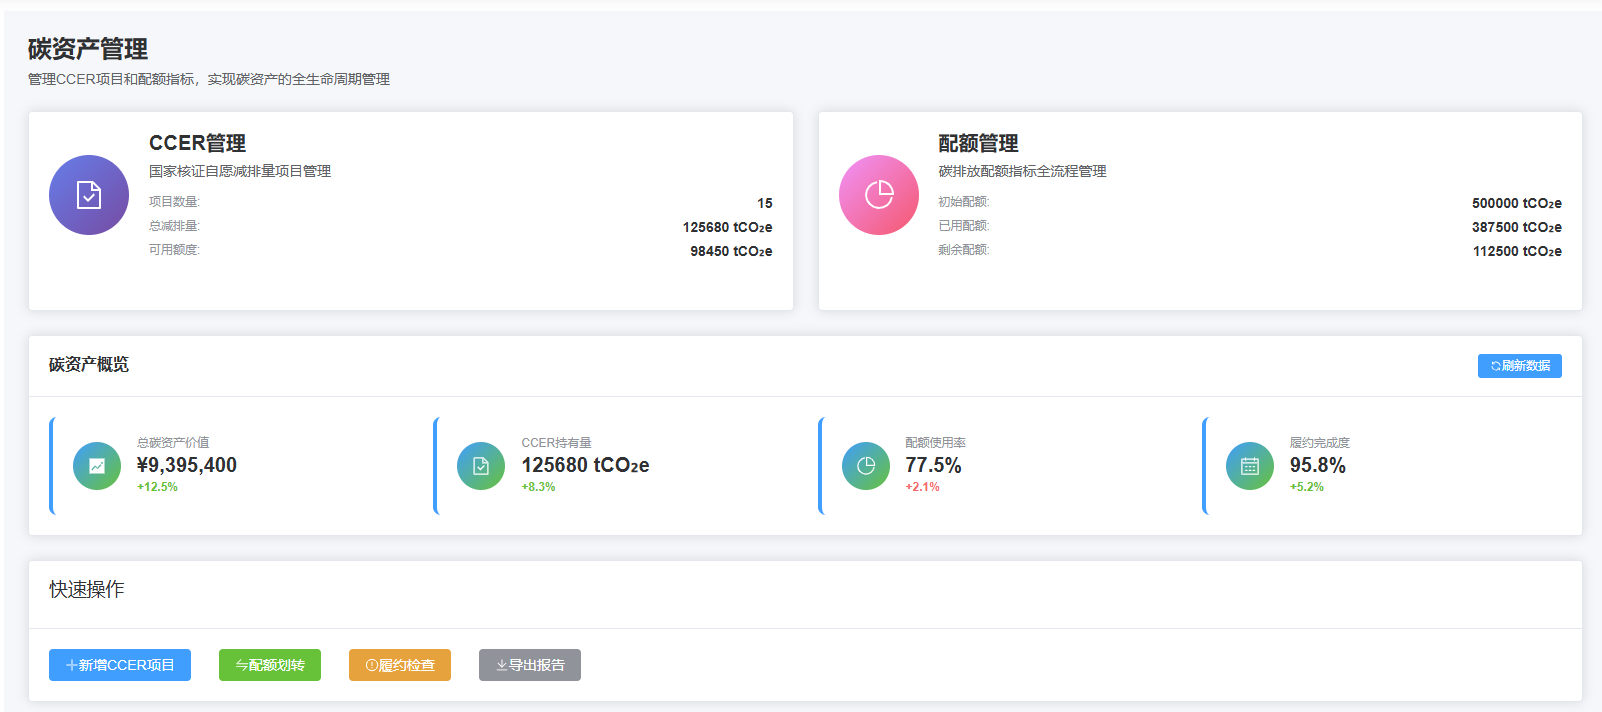Add a new project via 新增CCER项目
The width and height of the screenshot is (1602, 712).
click(x=120, y=665)
